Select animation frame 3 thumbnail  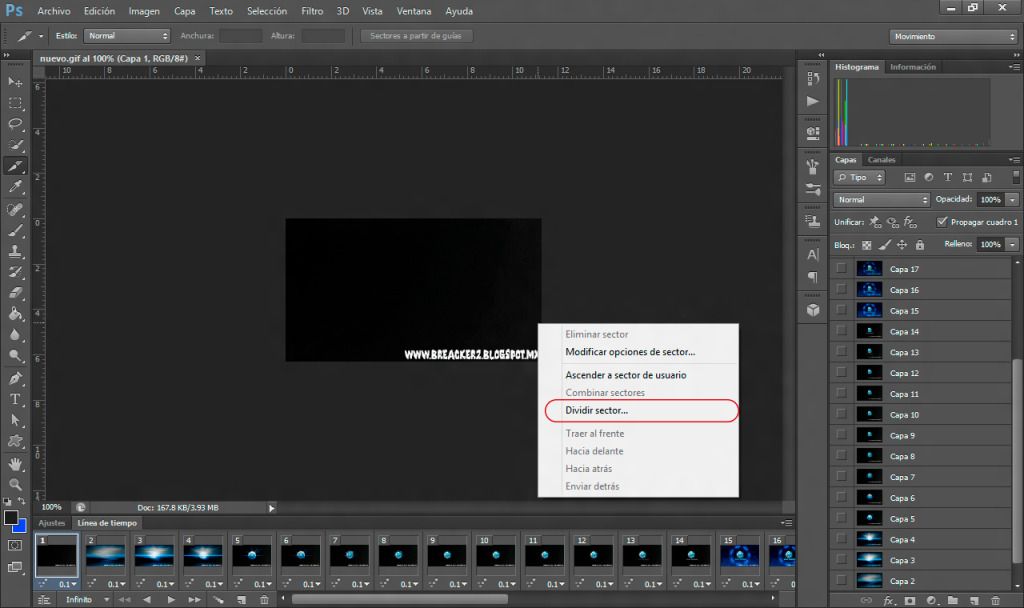(154, 556)
